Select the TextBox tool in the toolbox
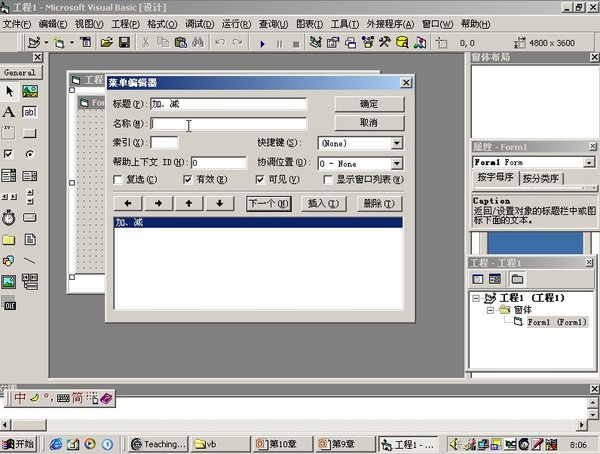 (30, 112)
